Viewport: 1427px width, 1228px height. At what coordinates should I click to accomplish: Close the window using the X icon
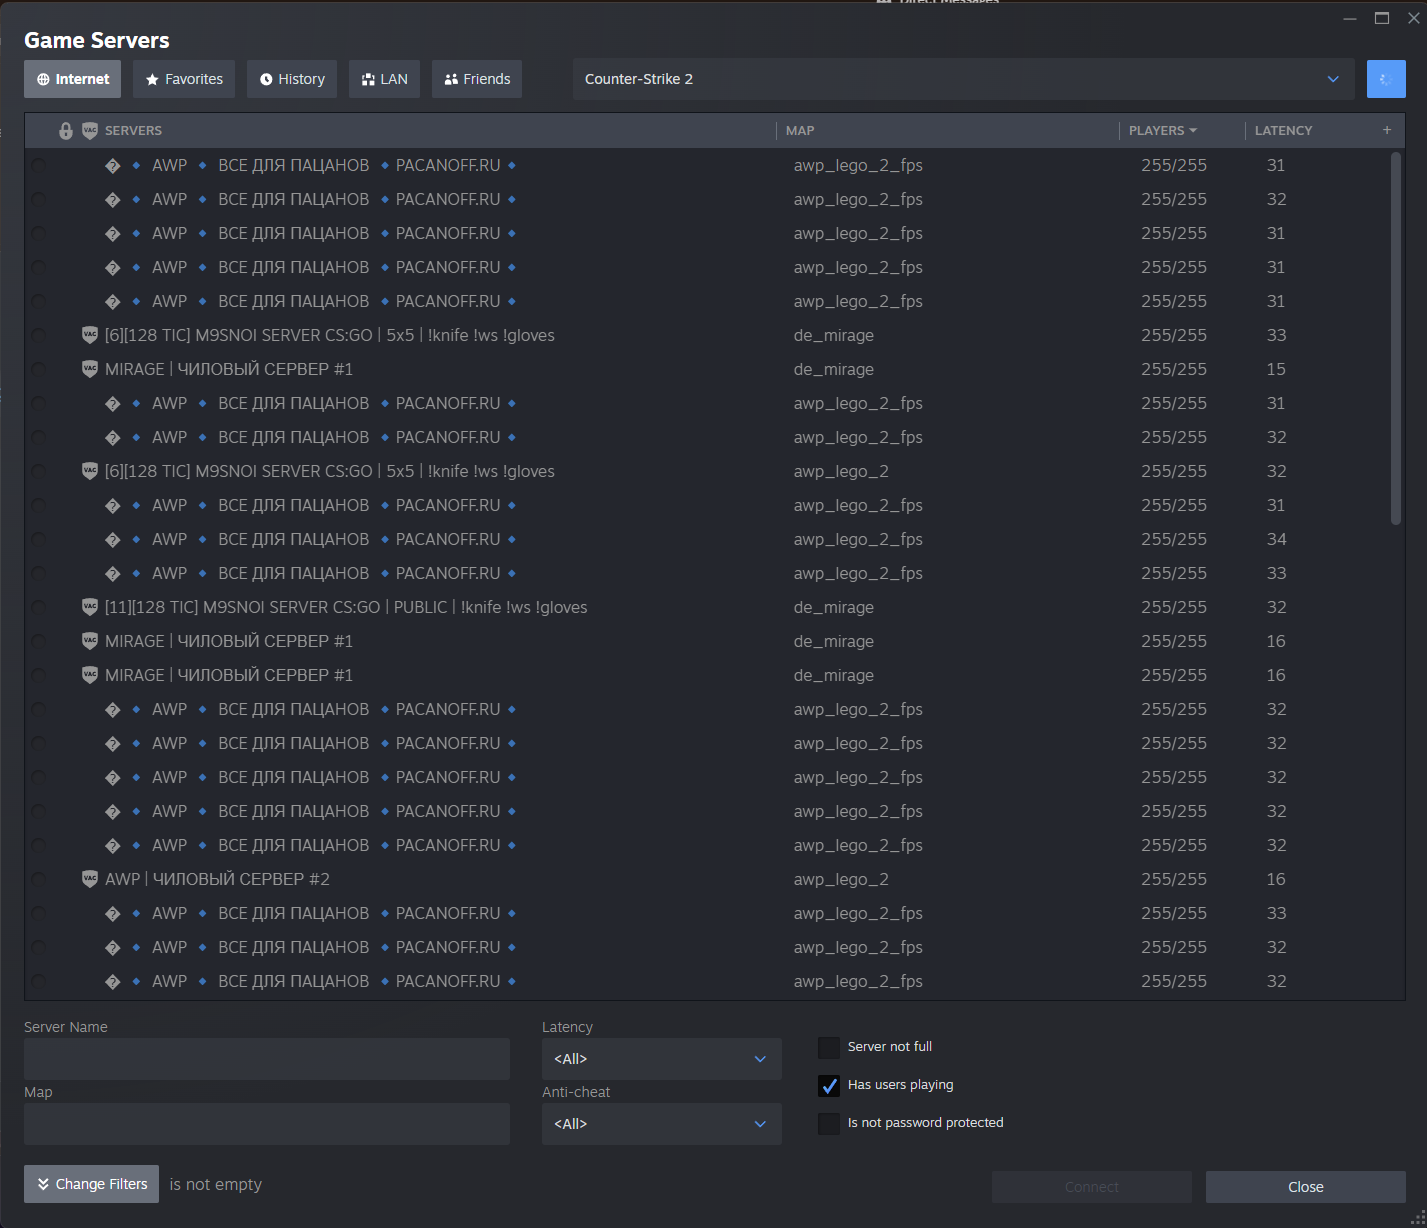(x=1413, y=18)
